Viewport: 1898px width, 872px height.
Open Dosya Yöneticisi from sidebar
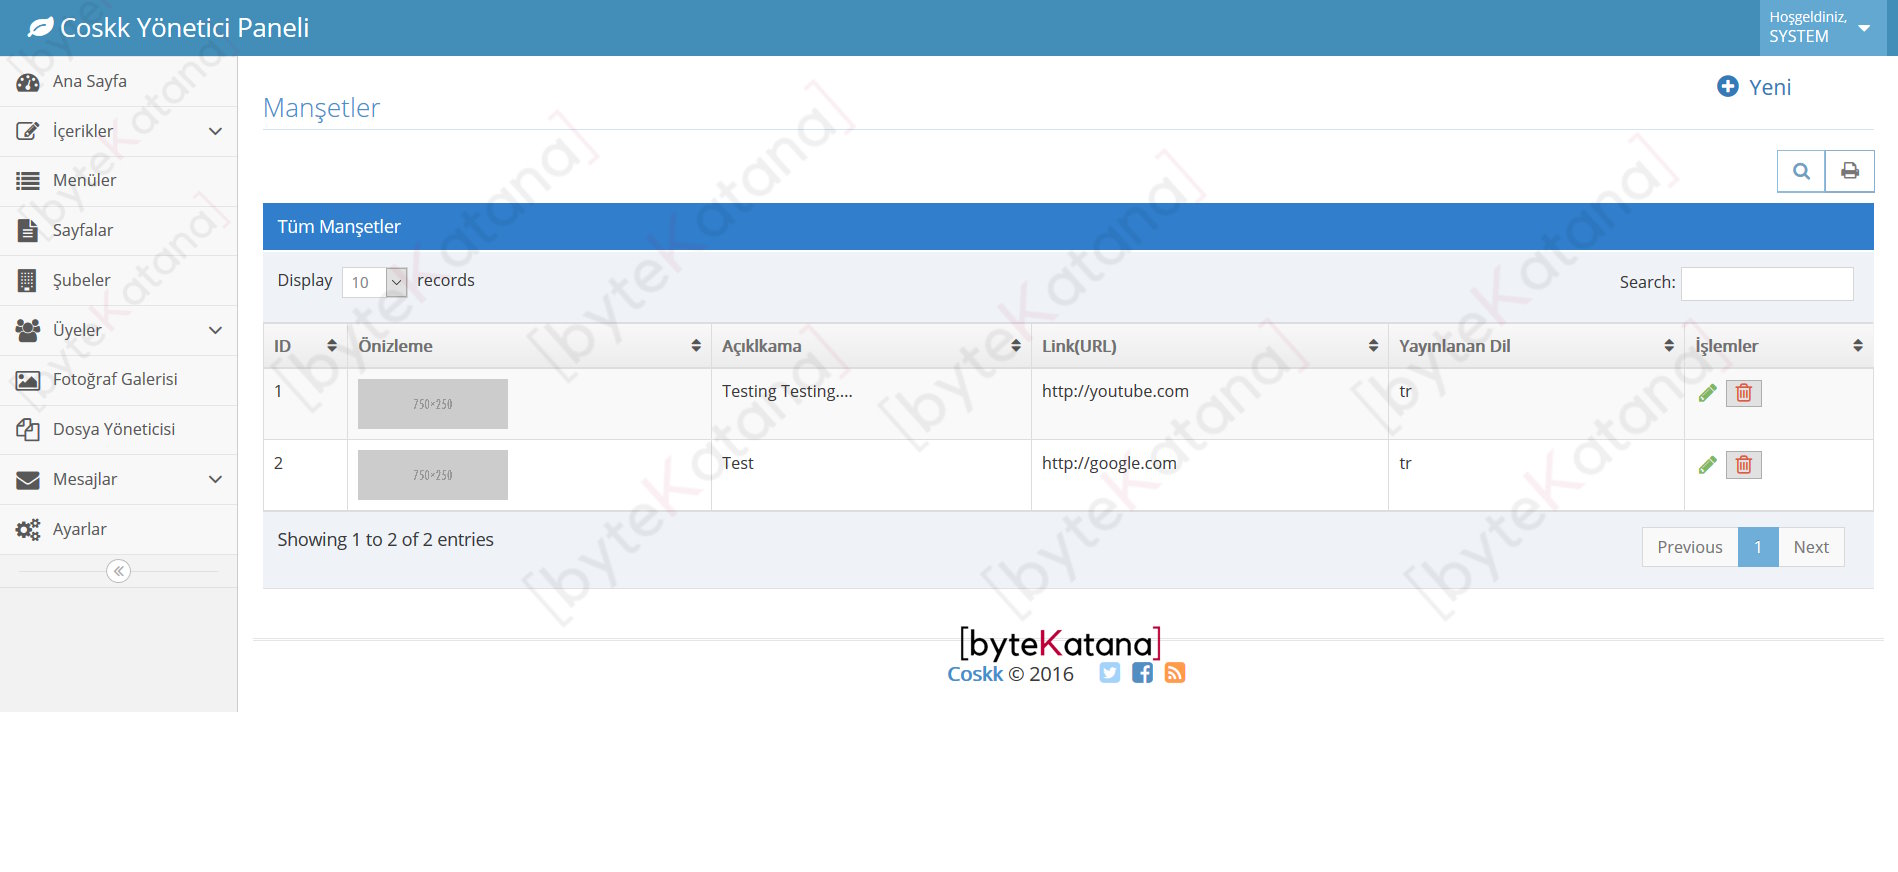coord(114,429)
